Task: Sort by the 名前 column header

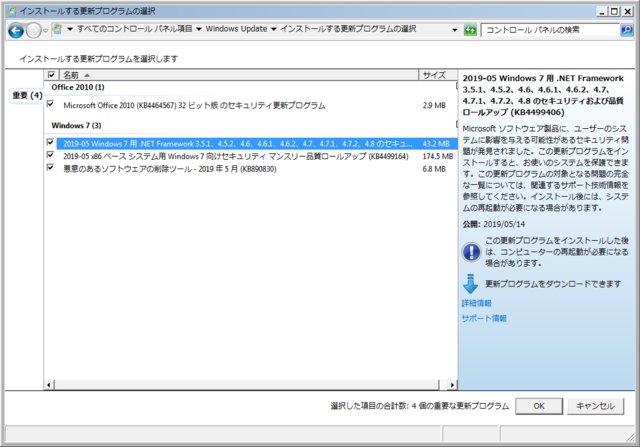Action: pyautogui.click(x=239, y=75)
